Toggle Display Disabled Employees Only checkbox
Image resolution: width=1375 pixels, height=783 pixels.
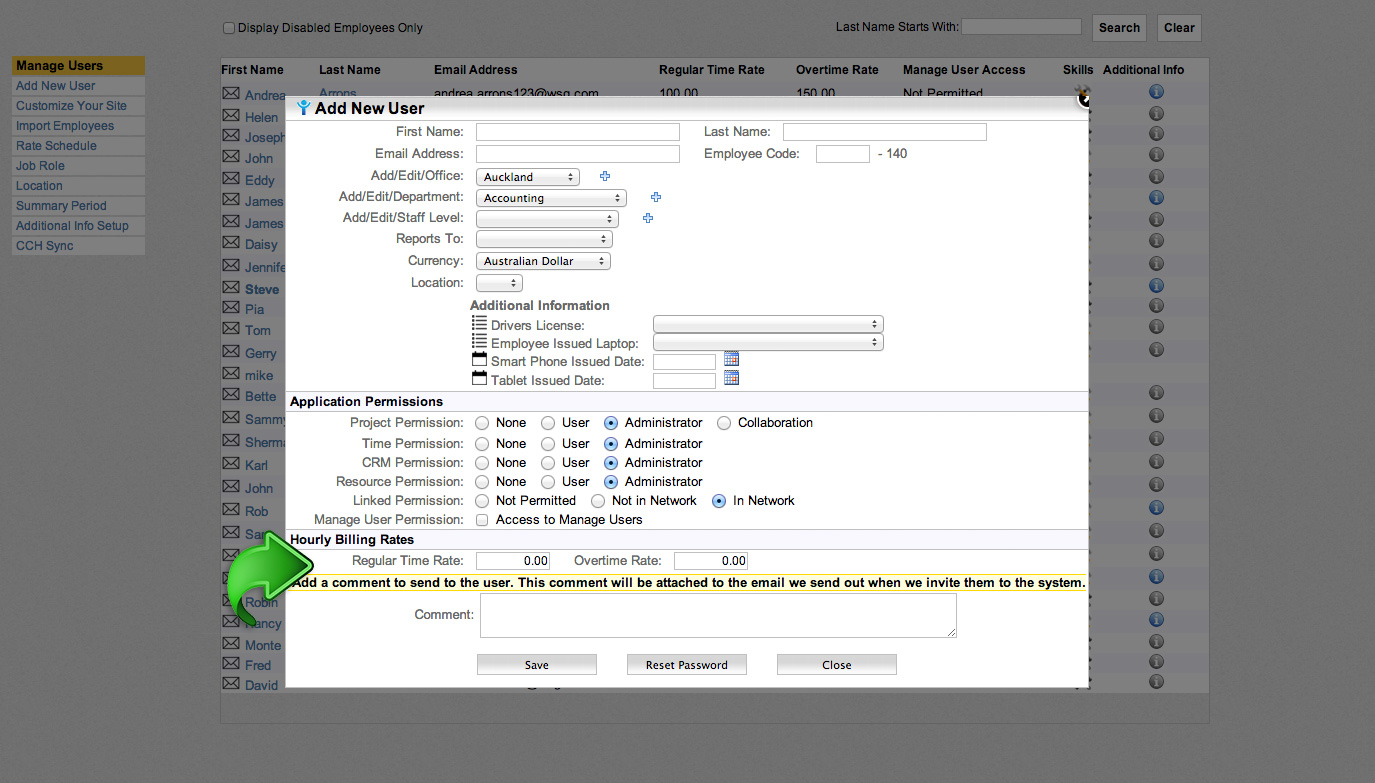229,28
